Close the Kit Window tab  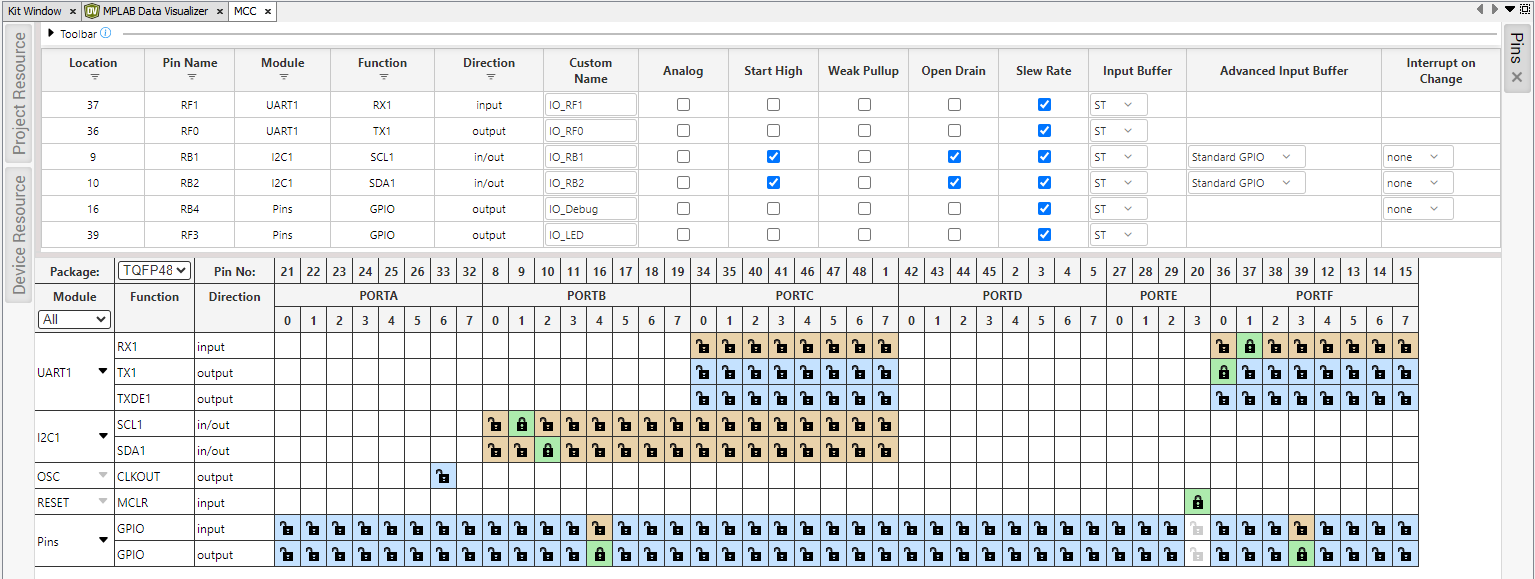click(73, 12)
